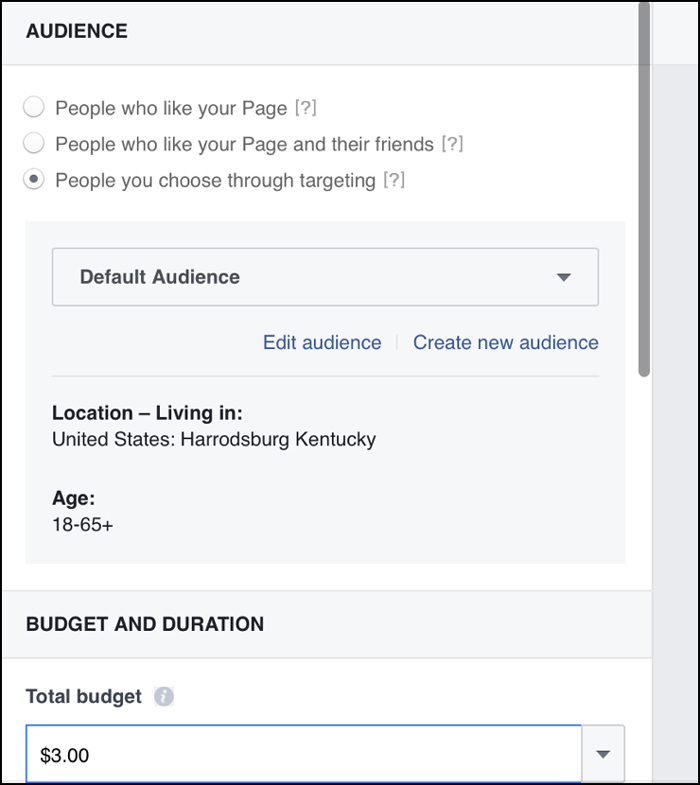
Task: Choose 'People who like your Page and their friends'
Action: click(x=34, y=143)
